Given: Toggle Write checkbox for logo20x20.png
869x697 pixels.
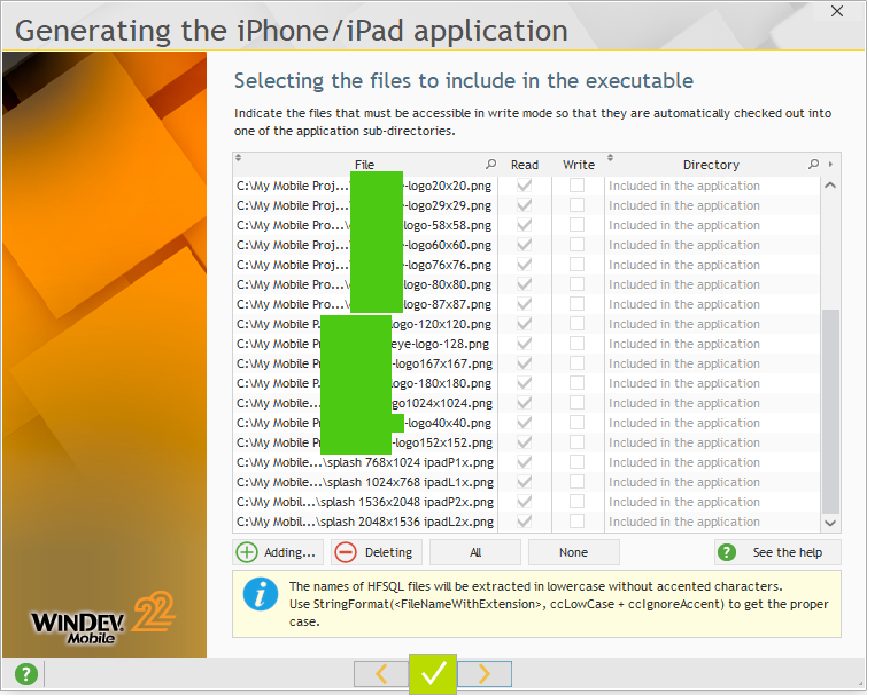Looking at the screenshot, I should [x=577, y=186].
